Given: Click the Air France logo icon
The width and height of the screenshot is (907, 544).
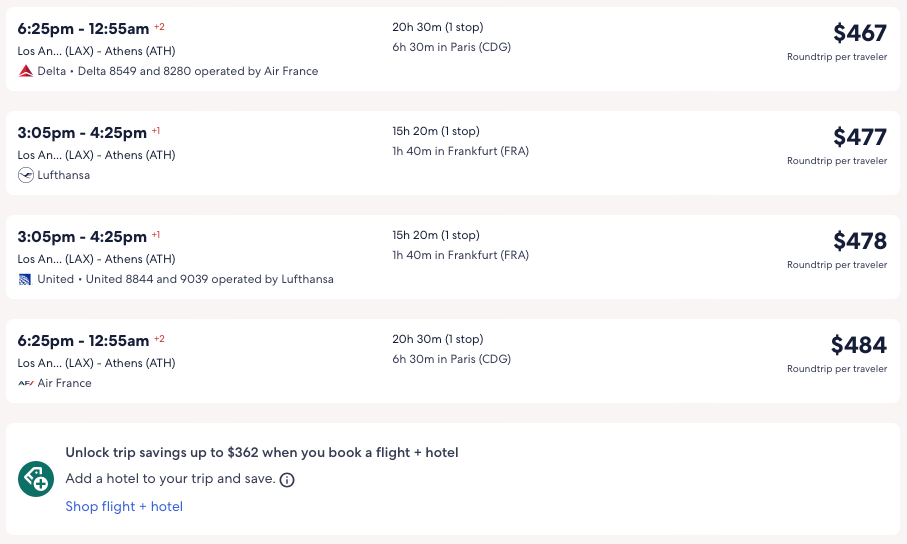Looking at the screenshot, I should click(x=26, y=383).
